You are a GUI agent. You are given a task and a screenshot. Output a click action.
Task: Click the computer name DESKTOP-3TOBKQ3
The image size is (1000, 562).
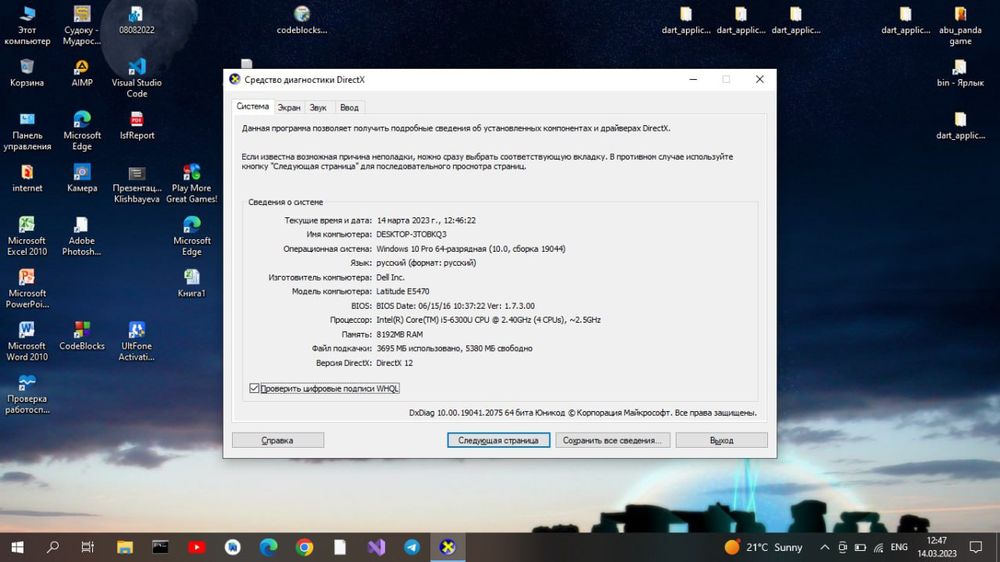click(411, 234)
